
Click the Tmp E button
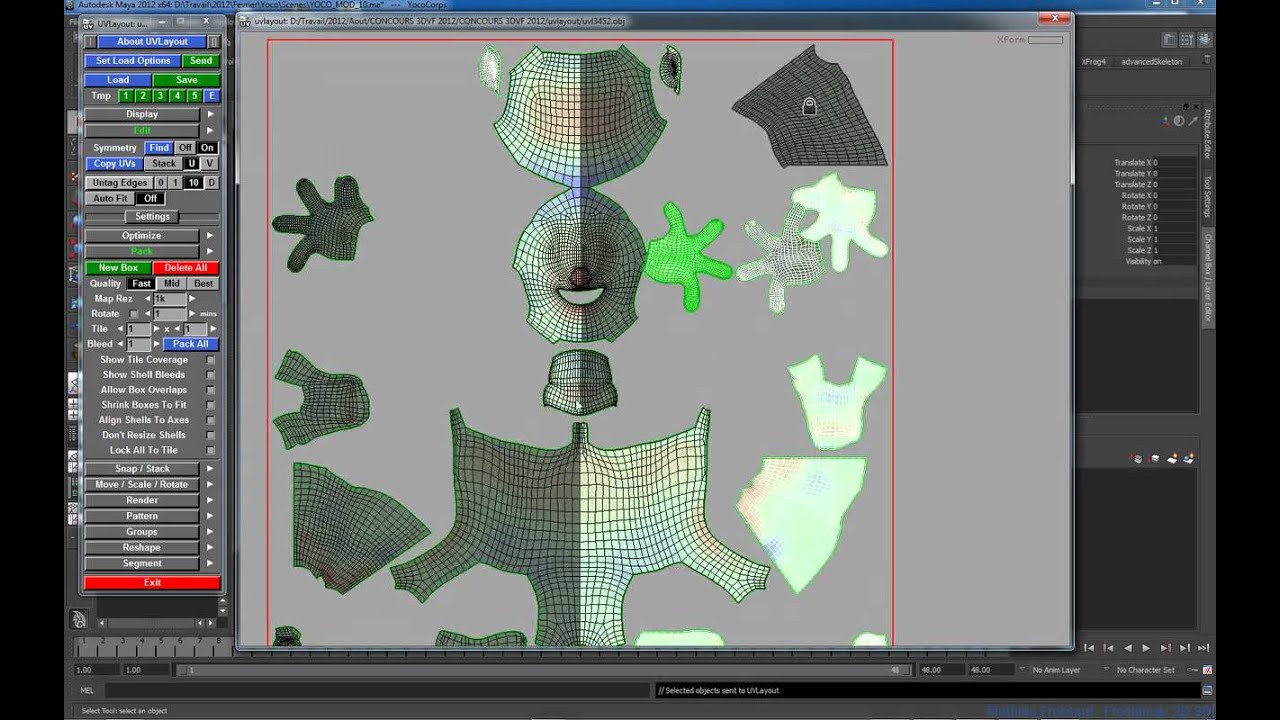[211, 96]
